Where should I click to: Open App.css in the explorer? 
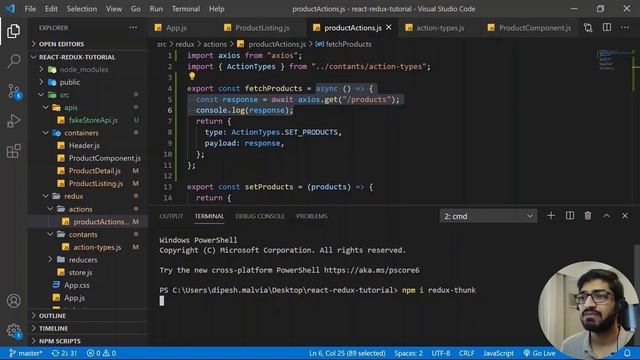[88, 285]
